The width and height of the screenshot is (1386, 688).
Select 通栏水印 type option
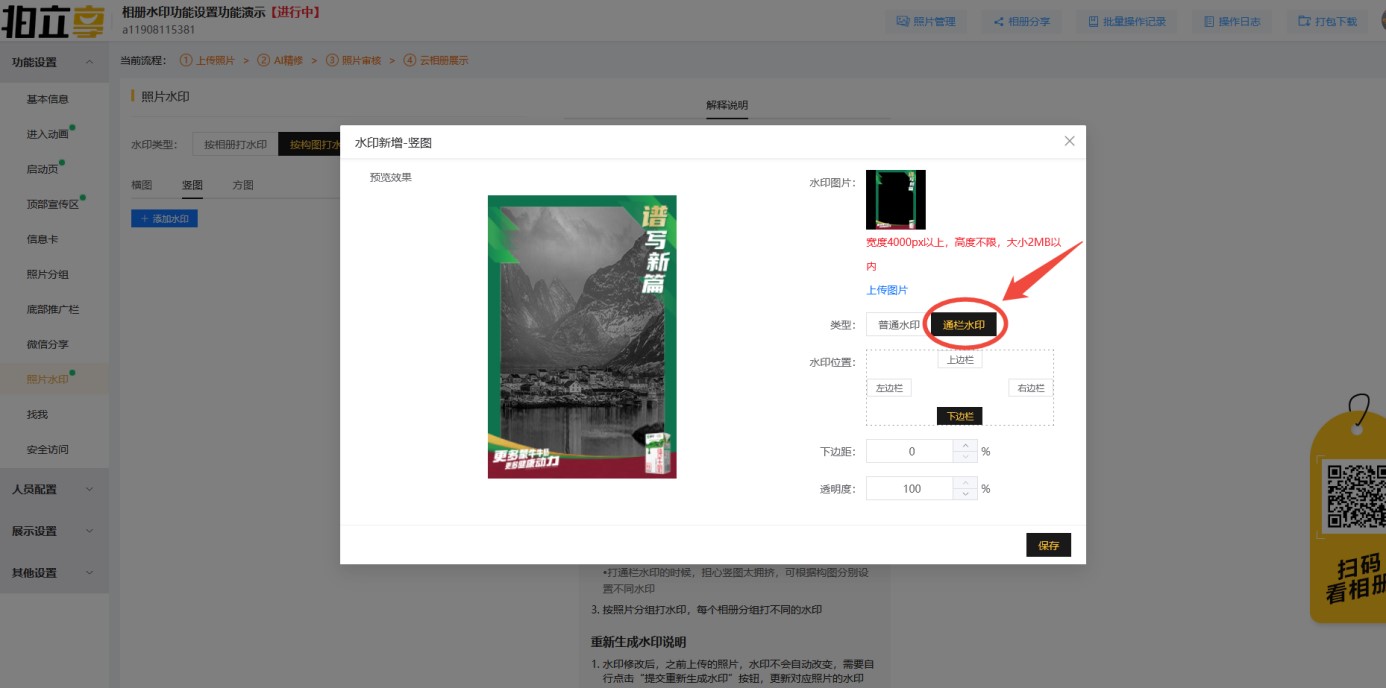tap(963, 325)
